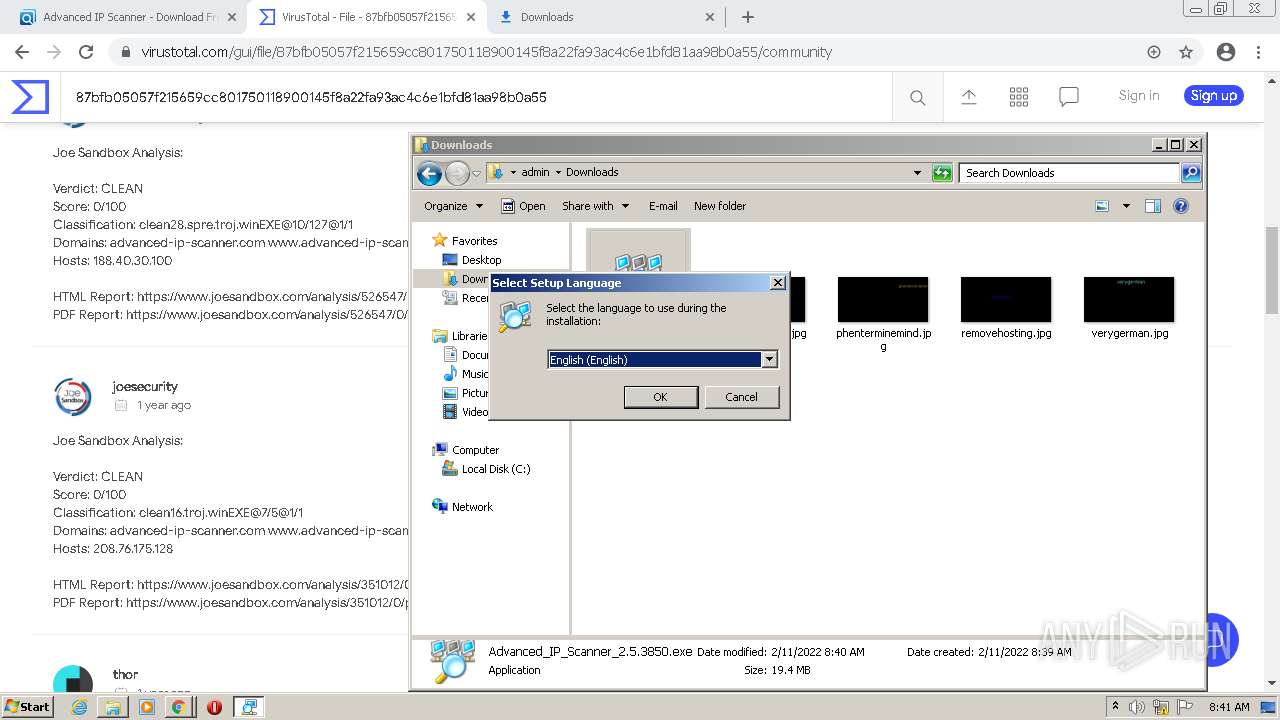Open the Chrome three-dot menu
This screenshot has width=1280, height=720.
click(x=1260, y=52)
